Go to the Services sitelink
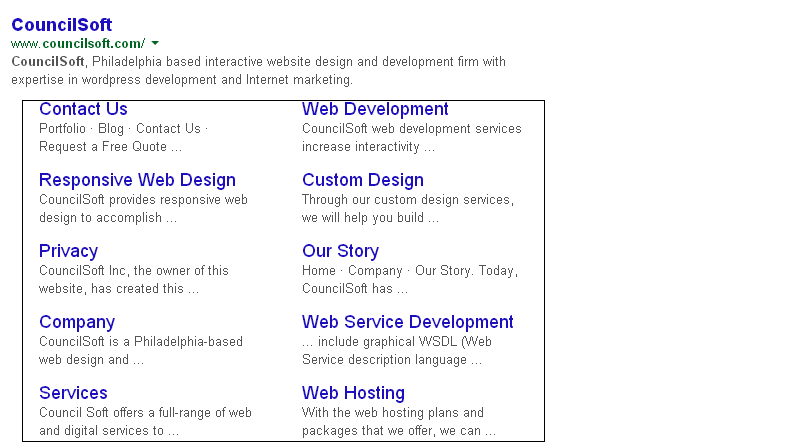791x448 pixels. pyautogui.click(x=73, y=393)
